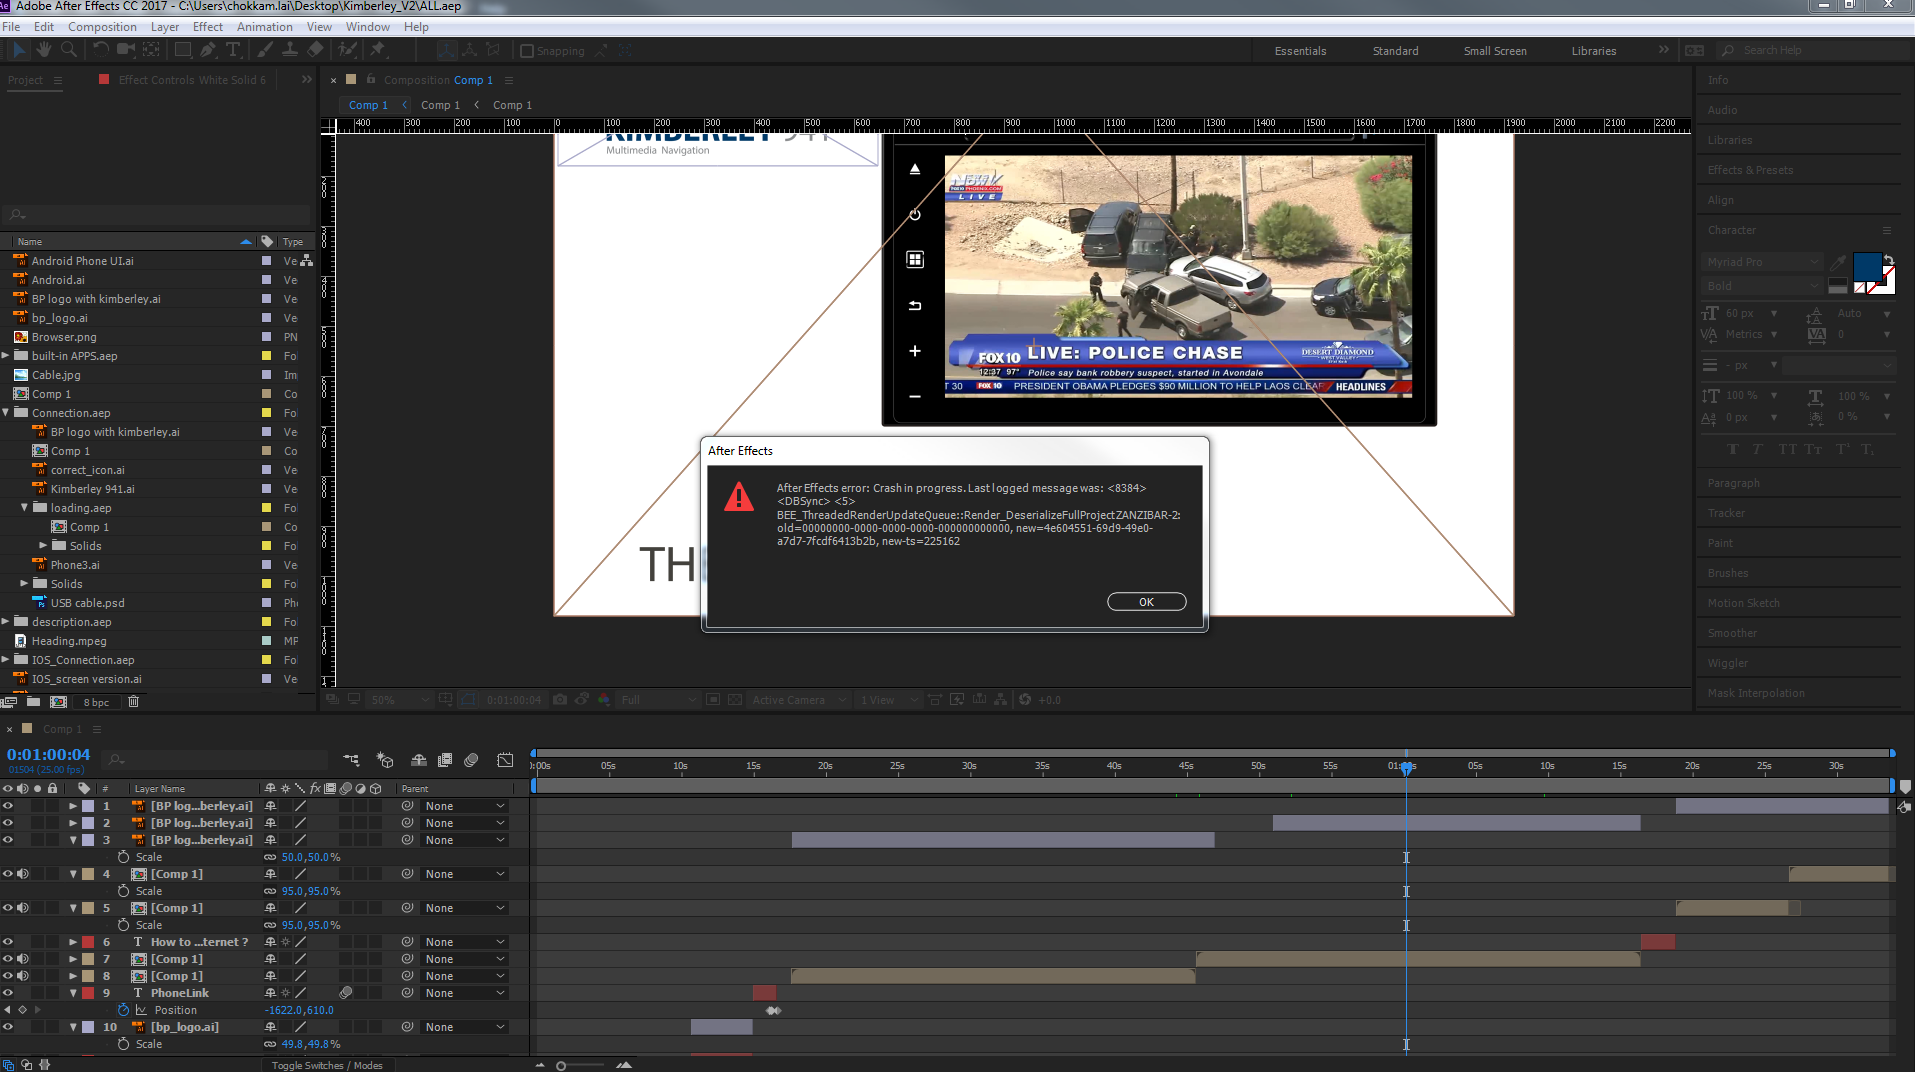This screenshot has width=1916, height=1072.
Task: Open the Animation menu
Action: (264, 27)
